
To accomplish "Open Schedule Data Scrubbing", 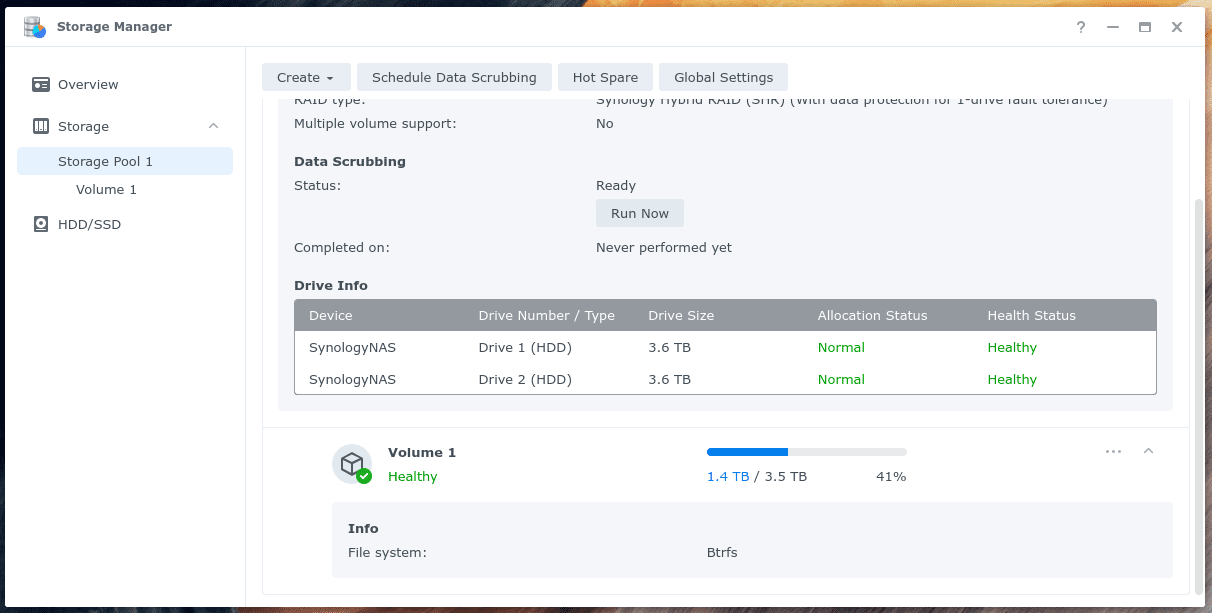I will 454,77.
